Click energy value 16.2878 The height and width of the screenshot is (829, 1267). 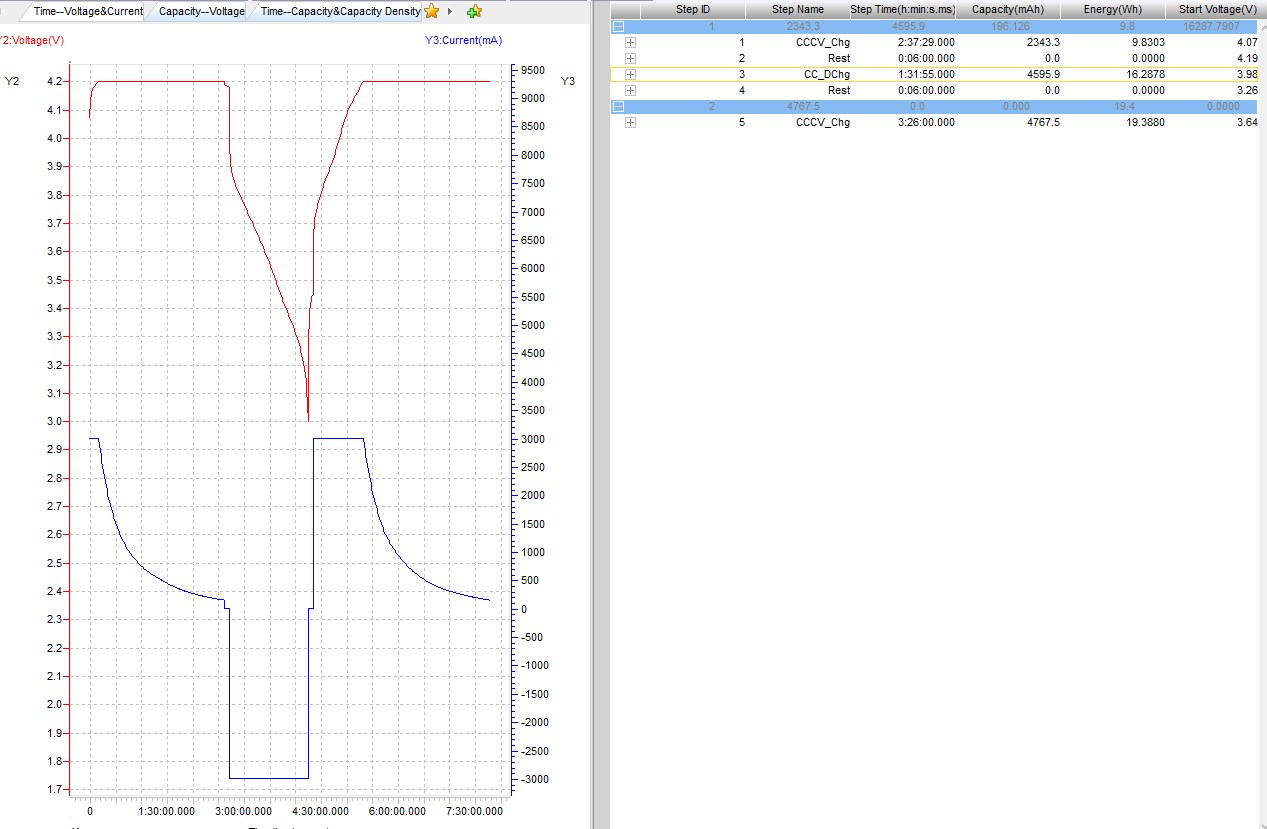click(x=1143, y=74)
